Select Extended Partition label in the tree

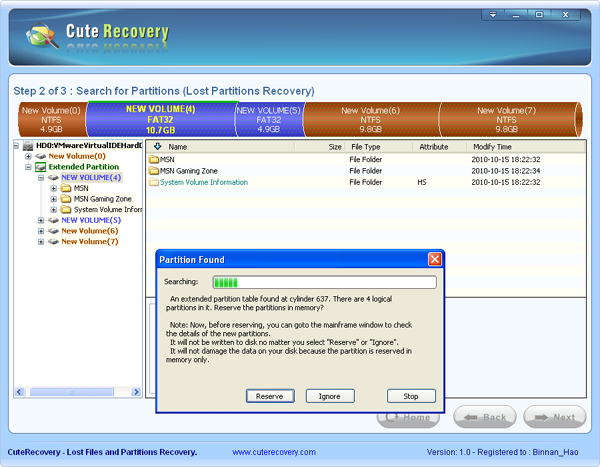coord(84,167)
